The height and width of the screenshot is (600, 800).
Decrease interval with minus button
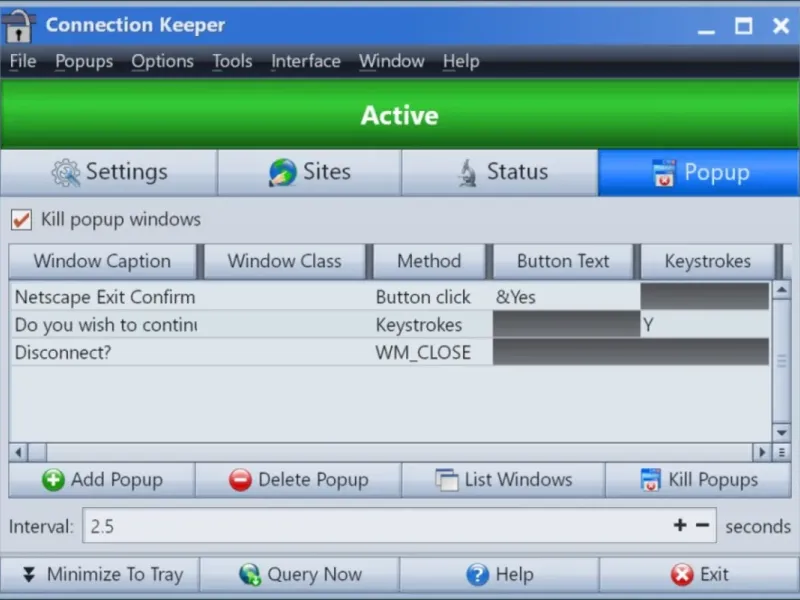click(x=703, y=525)
